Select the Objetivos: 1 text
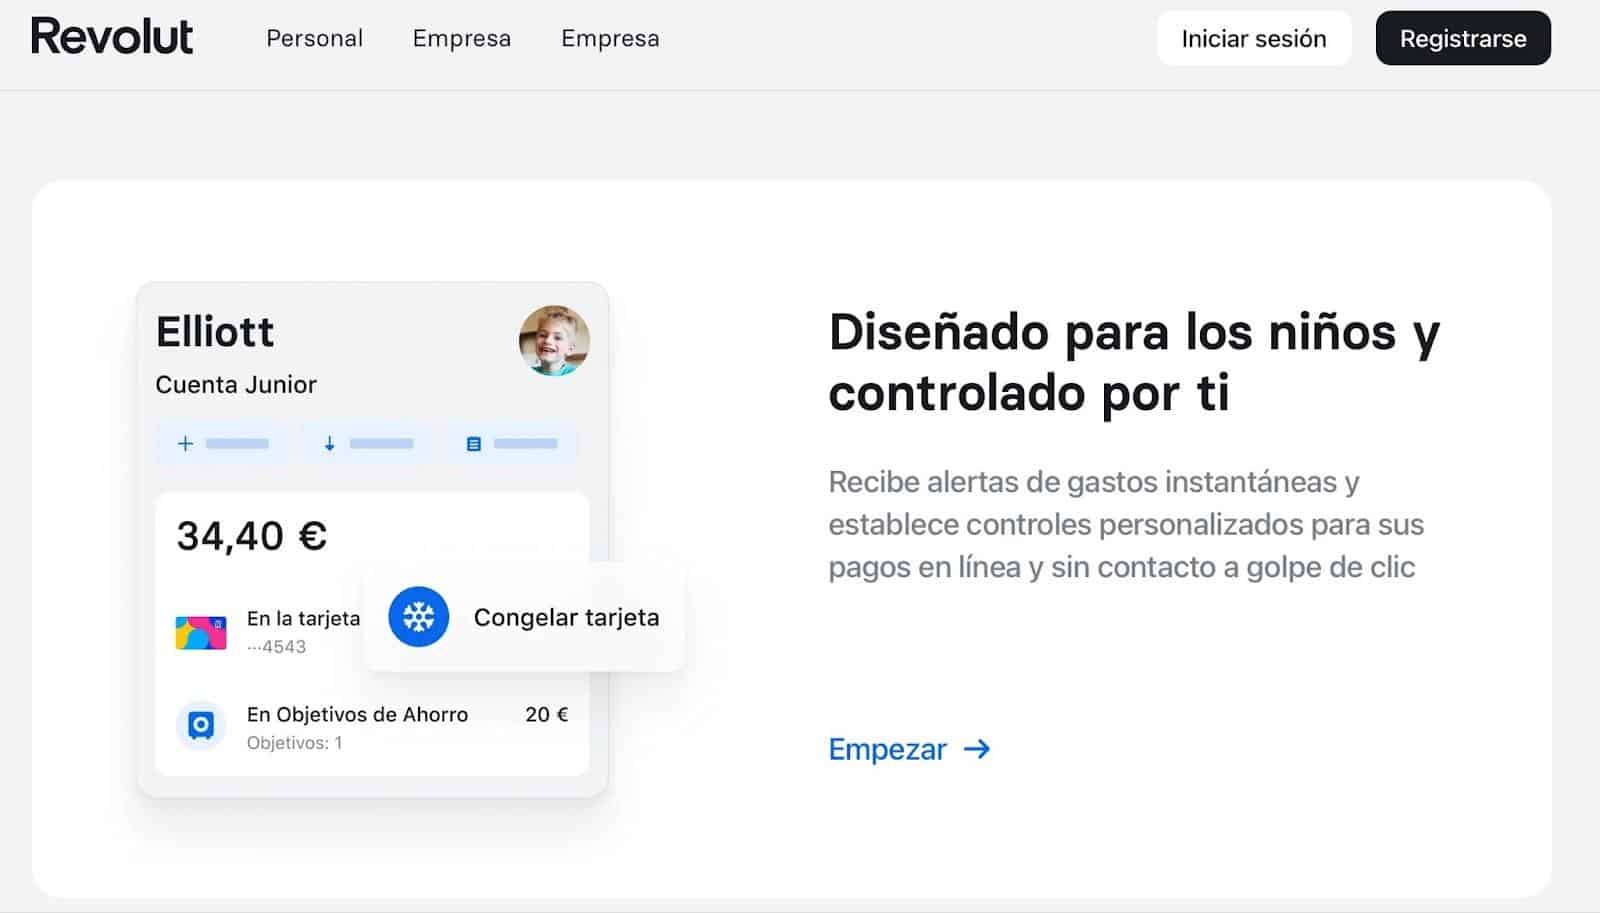The width and height of the screenshot is (1600, 913). 294,743
